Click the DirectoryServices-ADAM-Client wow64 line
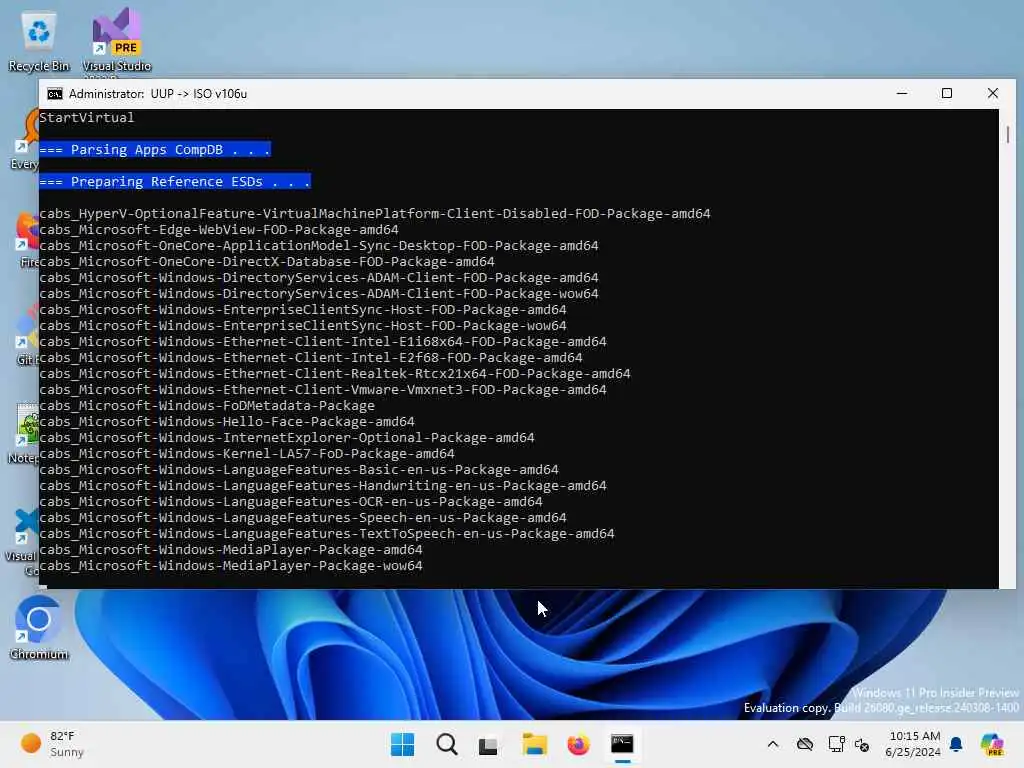1024x768 pixels. coord(319,294)
